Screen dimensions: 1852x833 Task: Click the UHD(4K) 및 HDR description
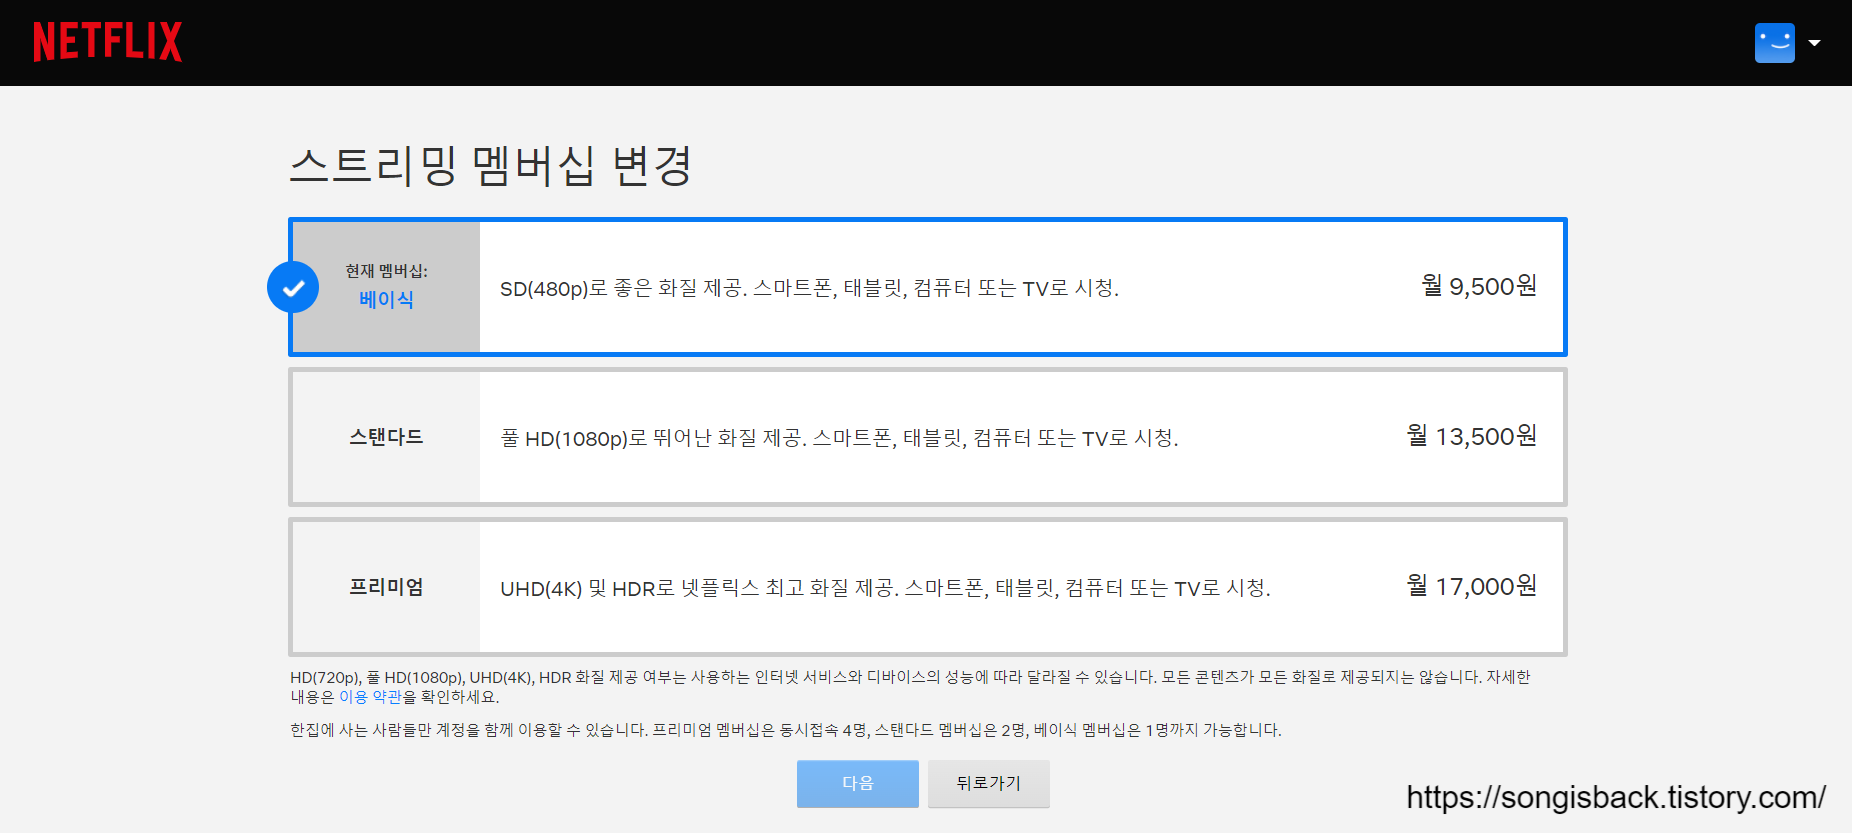885,588
